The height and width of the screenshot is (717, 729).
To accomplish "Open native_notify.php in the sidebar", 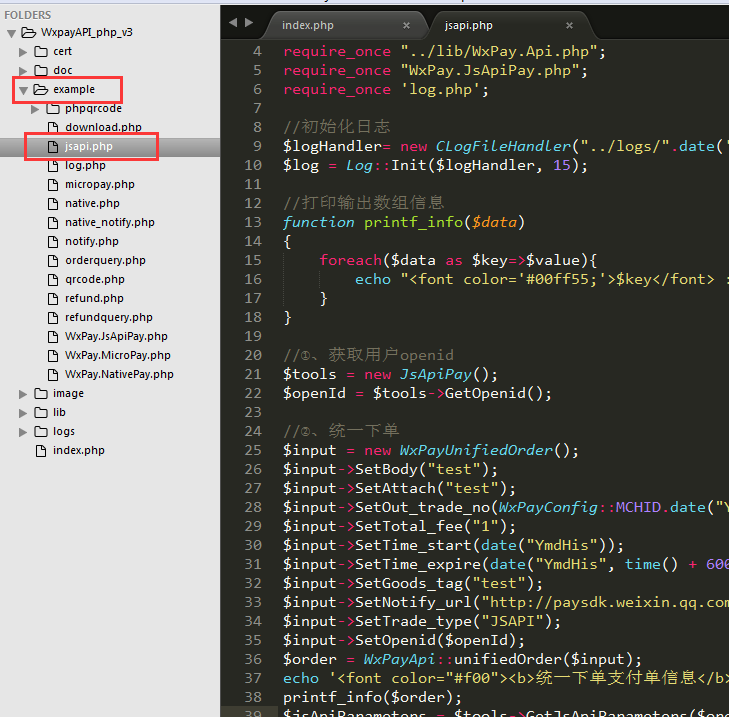I will coord(110,223).
